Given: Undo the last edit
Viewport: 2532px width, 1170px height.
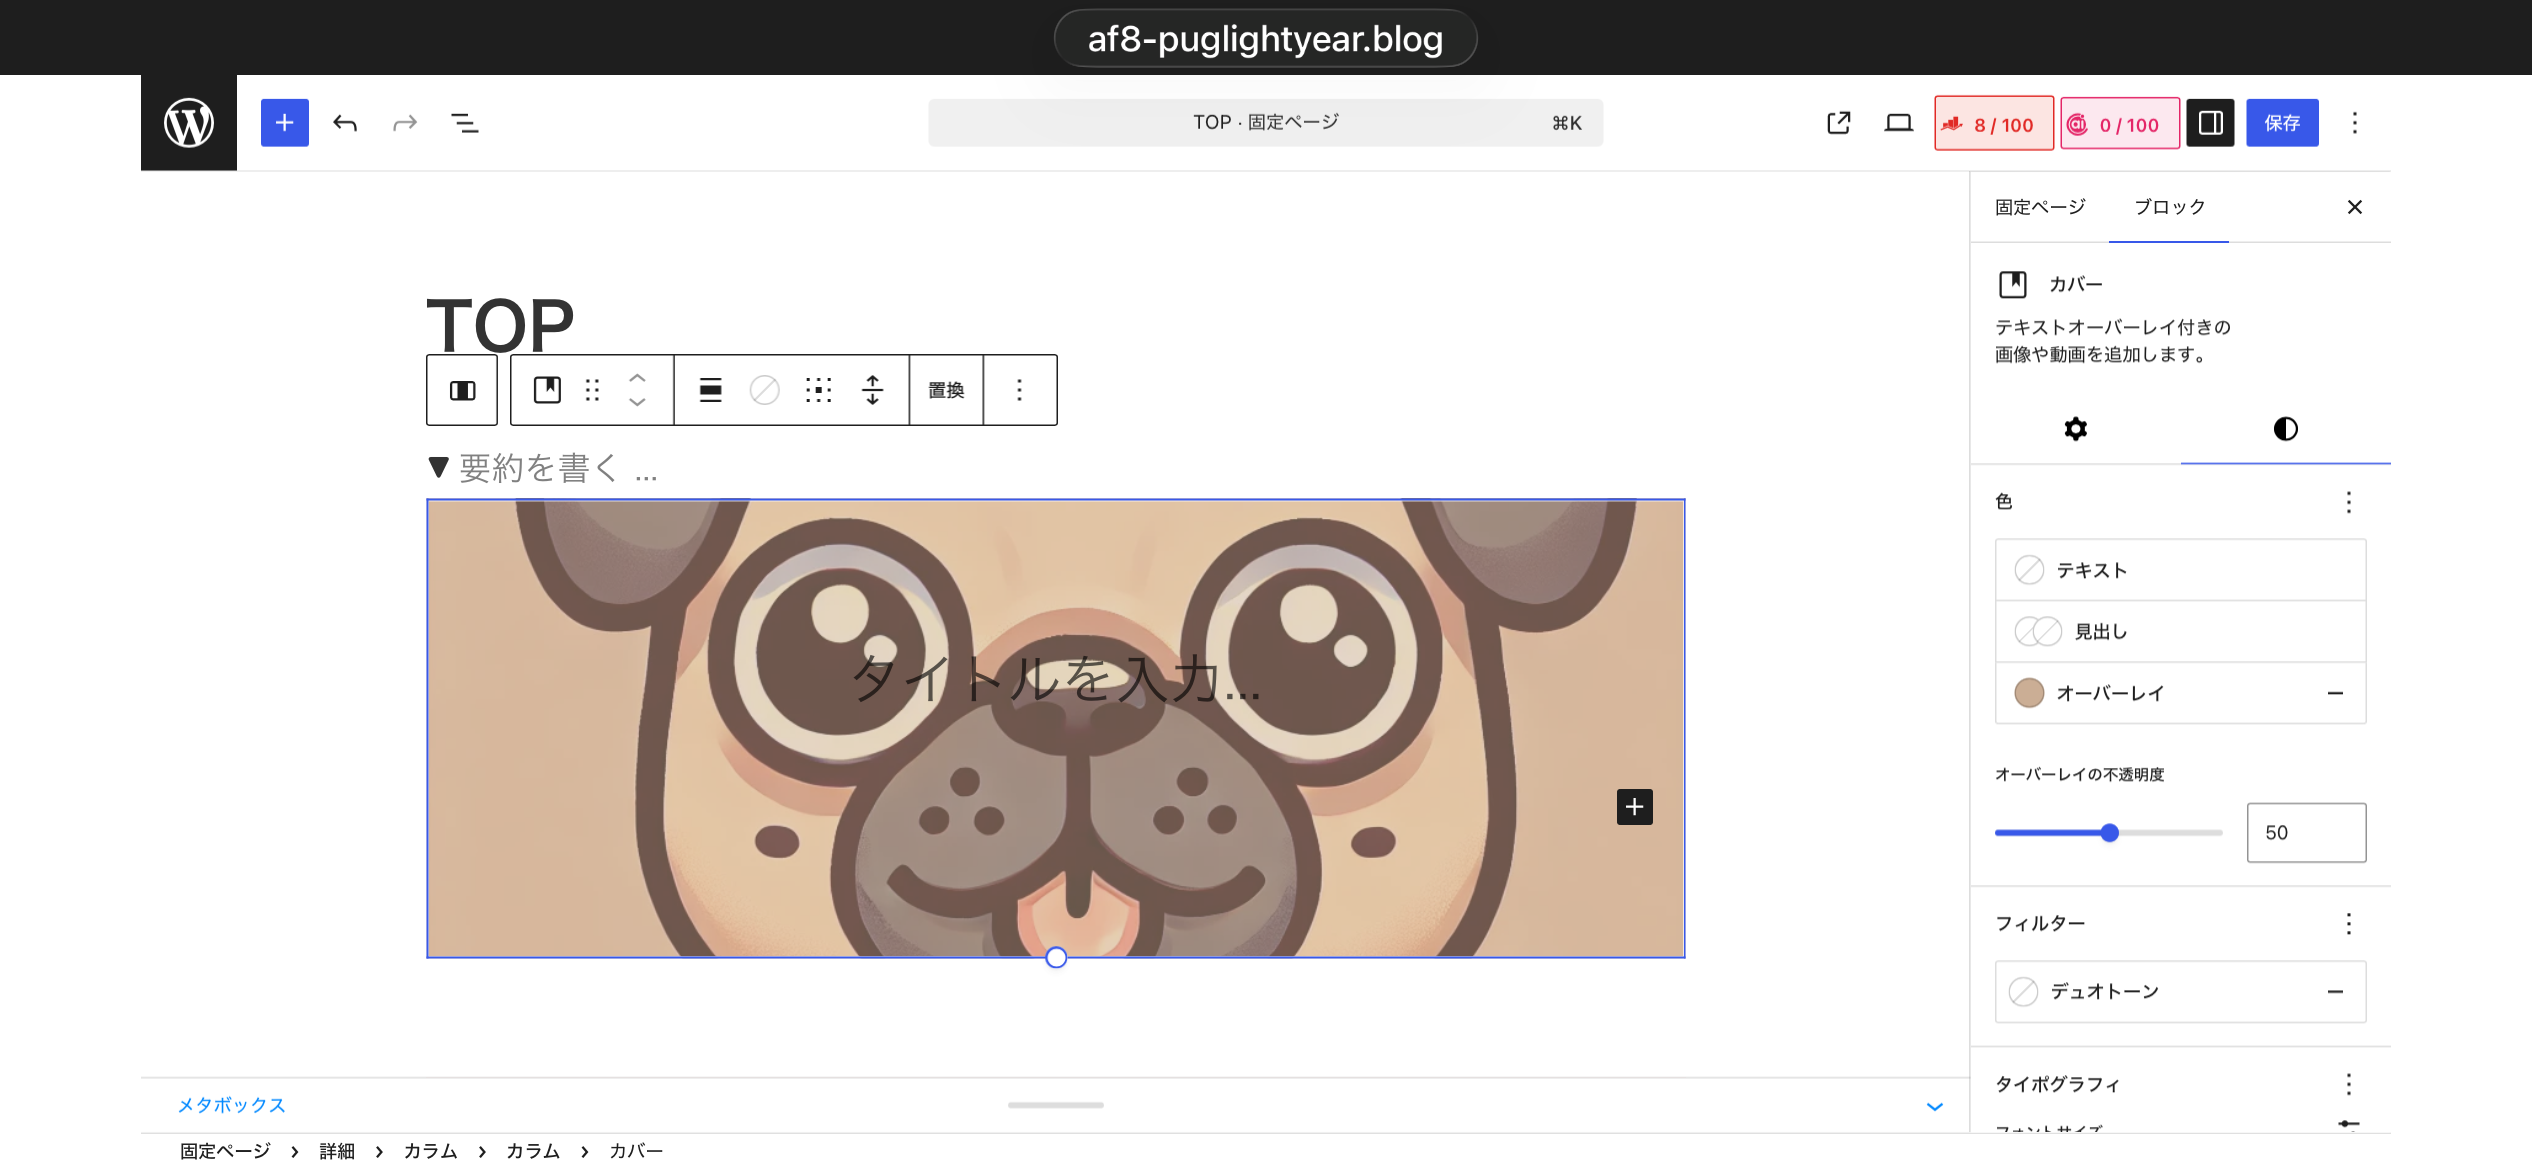Looking at the screenshot, I should point(345,123).
